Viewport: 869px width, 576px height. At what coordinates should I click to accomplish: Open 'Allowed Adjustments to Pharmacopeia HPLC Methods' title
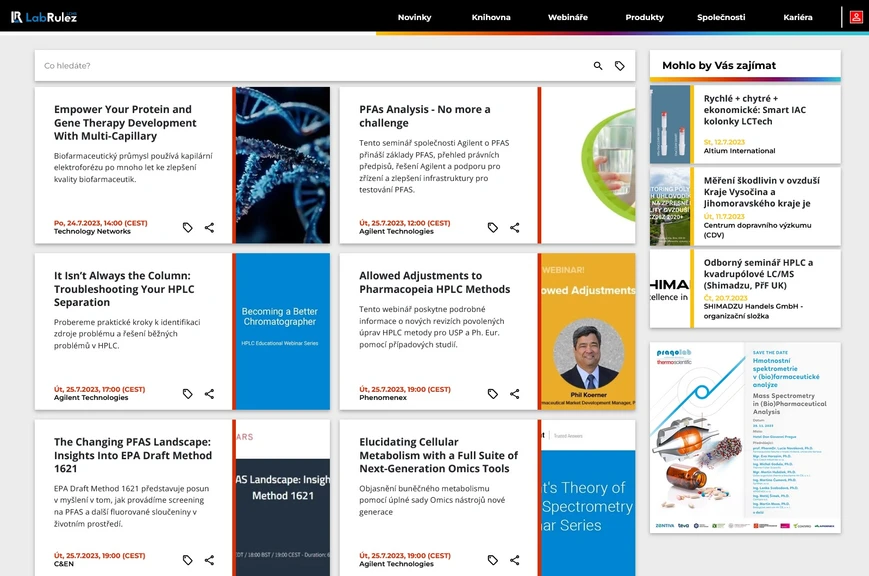(x=434, y=282)
